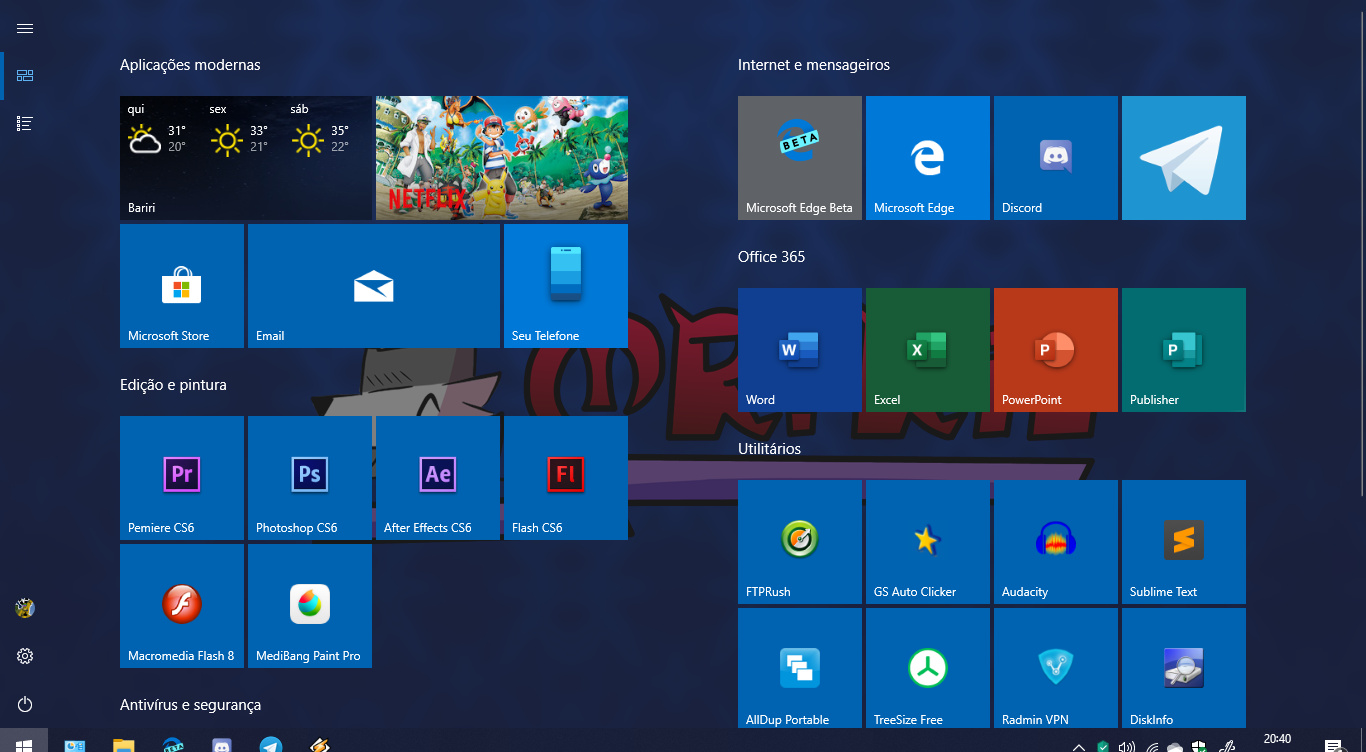This screenshot has width=1366, height=752.
Task: Launch the Telegram paper-plane tile
Action: click(1184, 158)
